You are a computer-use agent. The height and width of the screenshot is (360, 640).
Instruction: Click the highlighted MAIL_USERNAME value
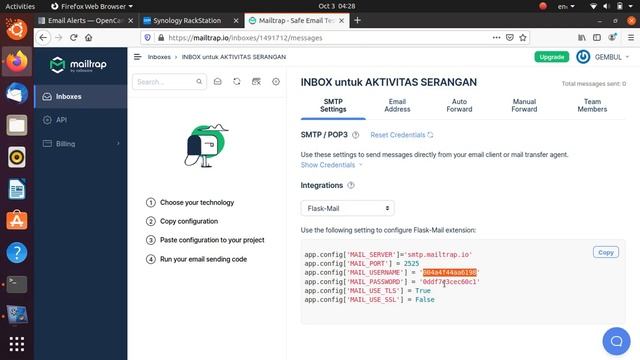pos(449,272)
